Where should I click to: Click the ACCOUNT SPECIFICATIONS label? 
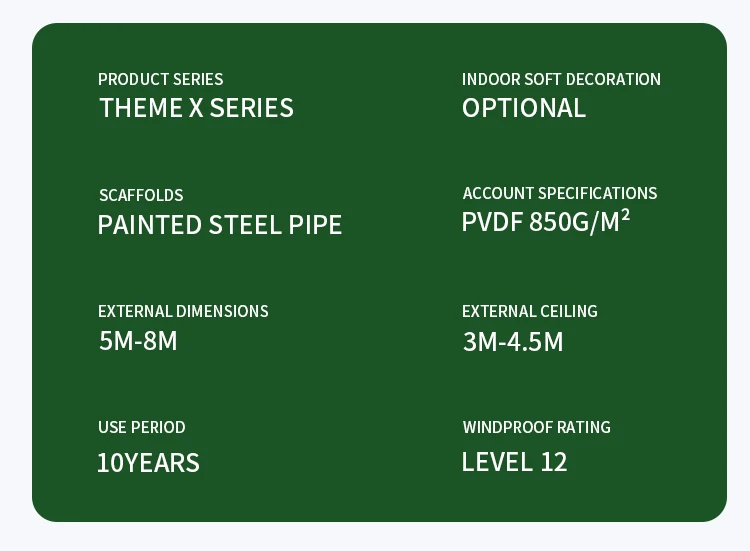click(560, 193)
